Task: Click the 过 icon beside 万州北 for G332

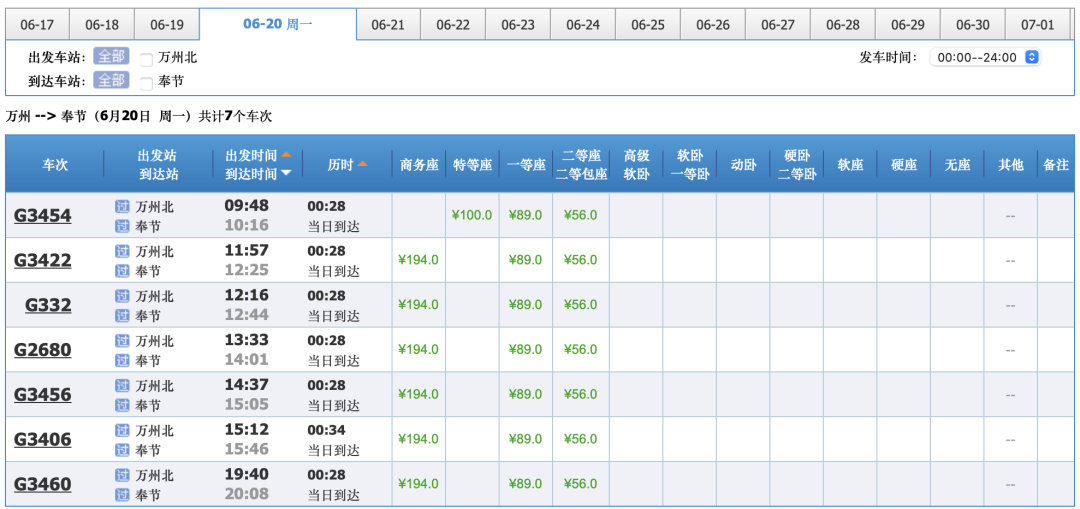Action: 122,296
